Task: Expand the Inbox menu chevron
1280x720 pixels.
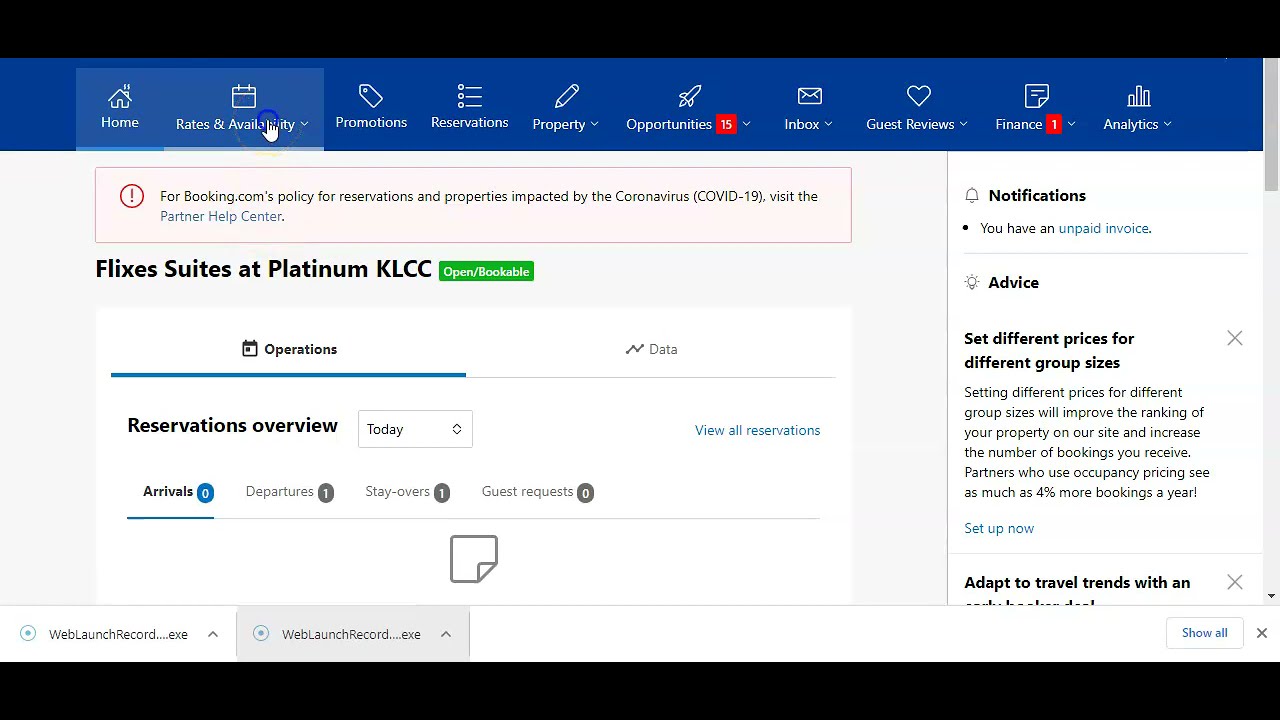Action: click(x=828, y=124)
